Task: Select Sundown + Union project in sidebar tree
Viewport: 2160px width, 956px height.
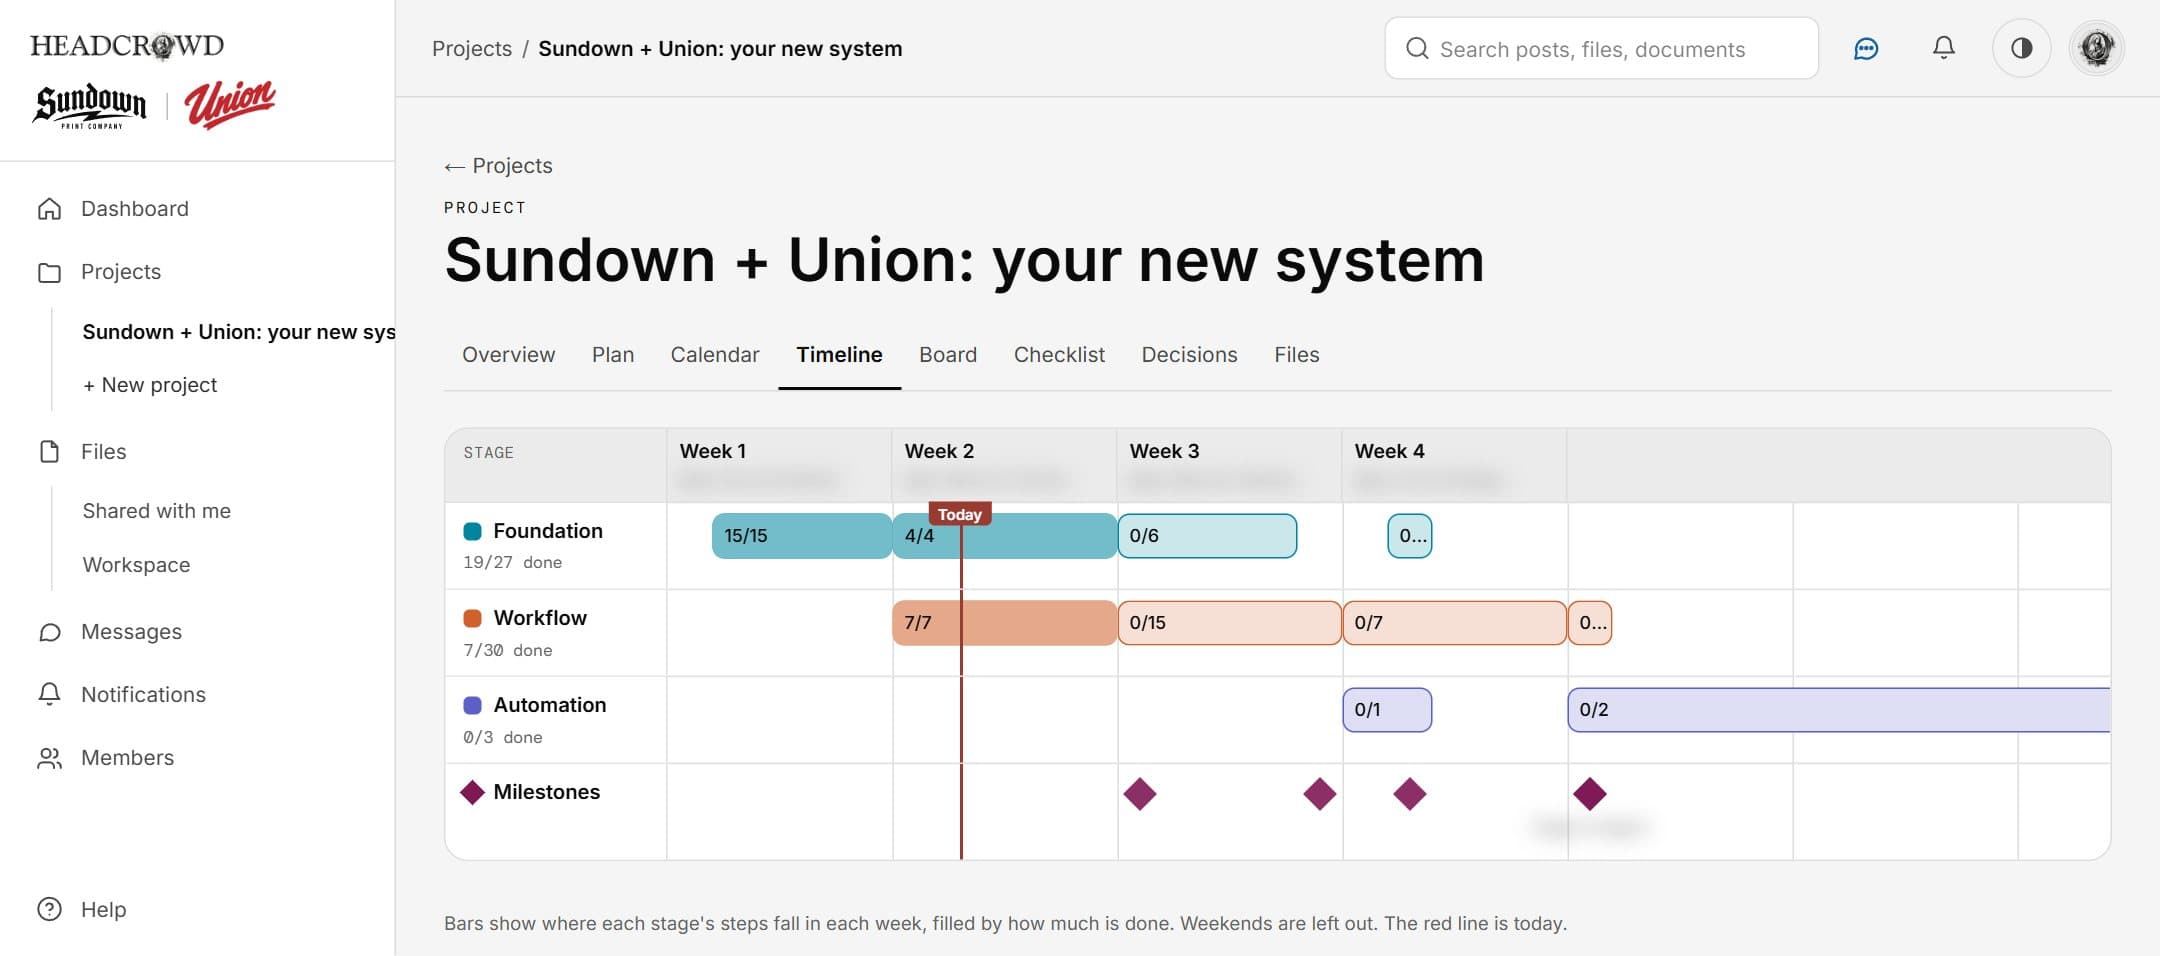Action: 238,332
